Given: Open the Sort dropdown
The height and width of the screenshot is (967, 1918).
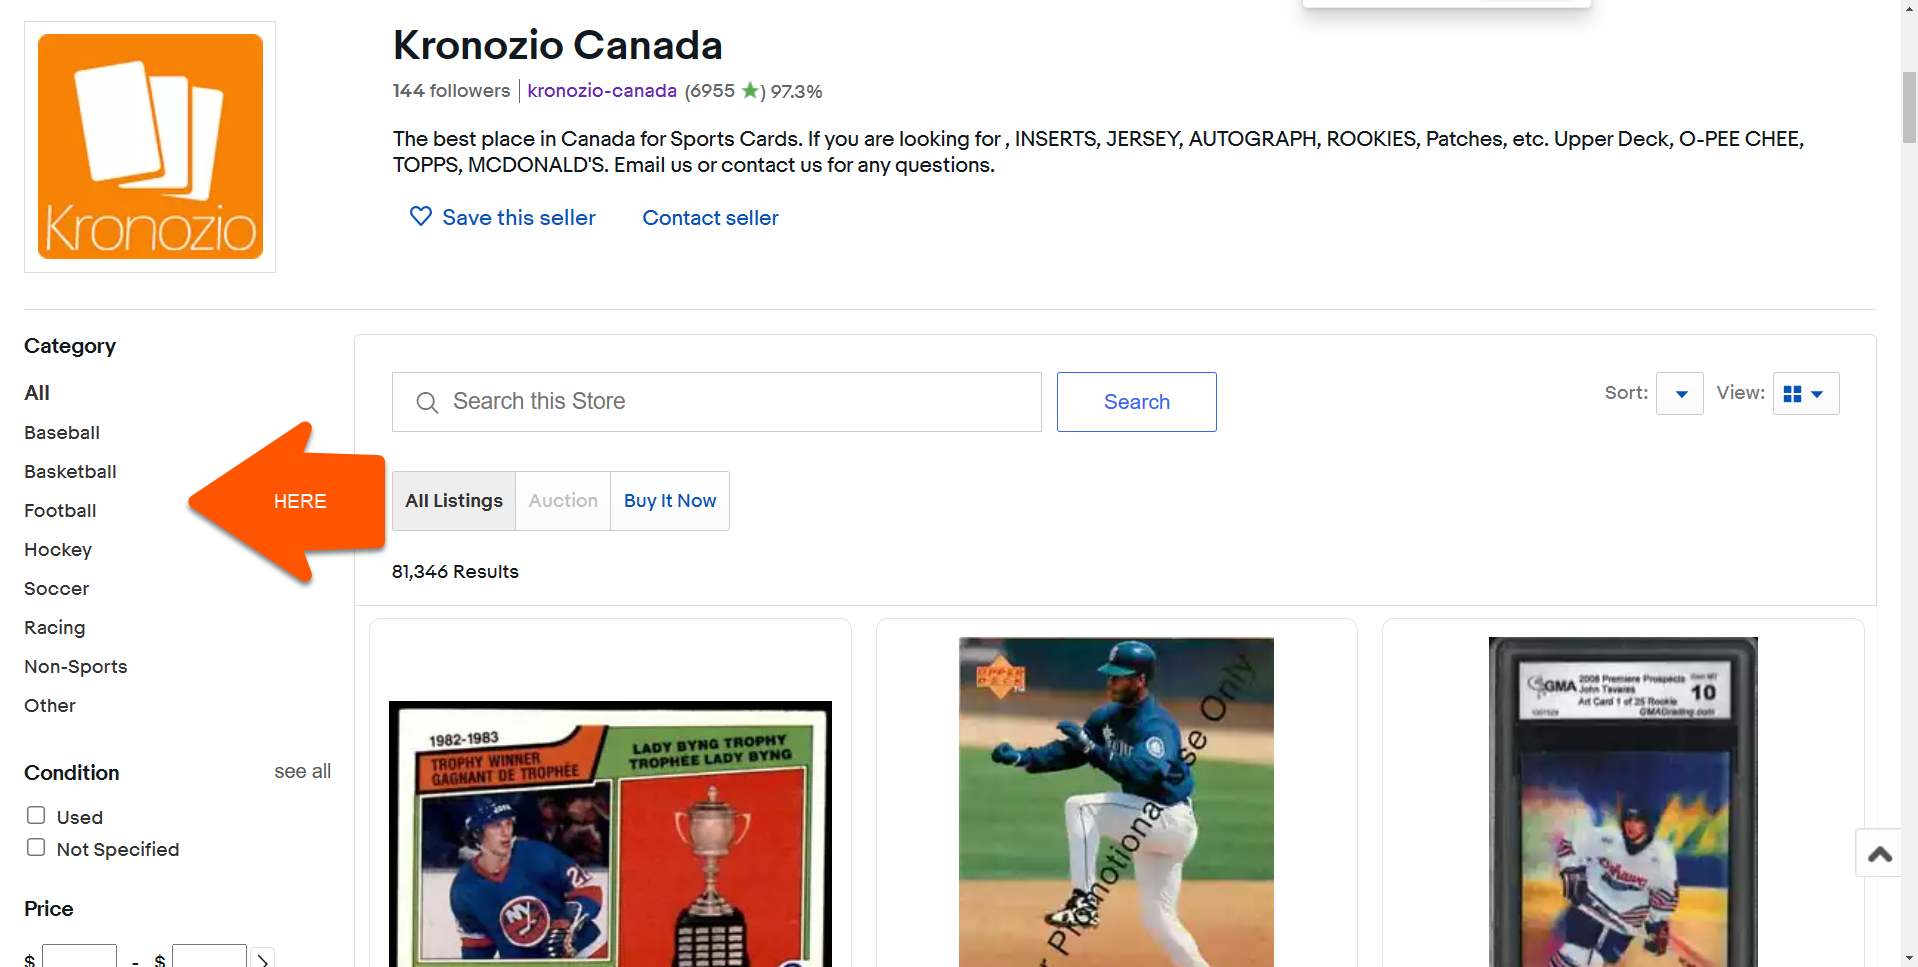Looking at the screenshot, I should pyautogui.click(x=1680, y=393).
